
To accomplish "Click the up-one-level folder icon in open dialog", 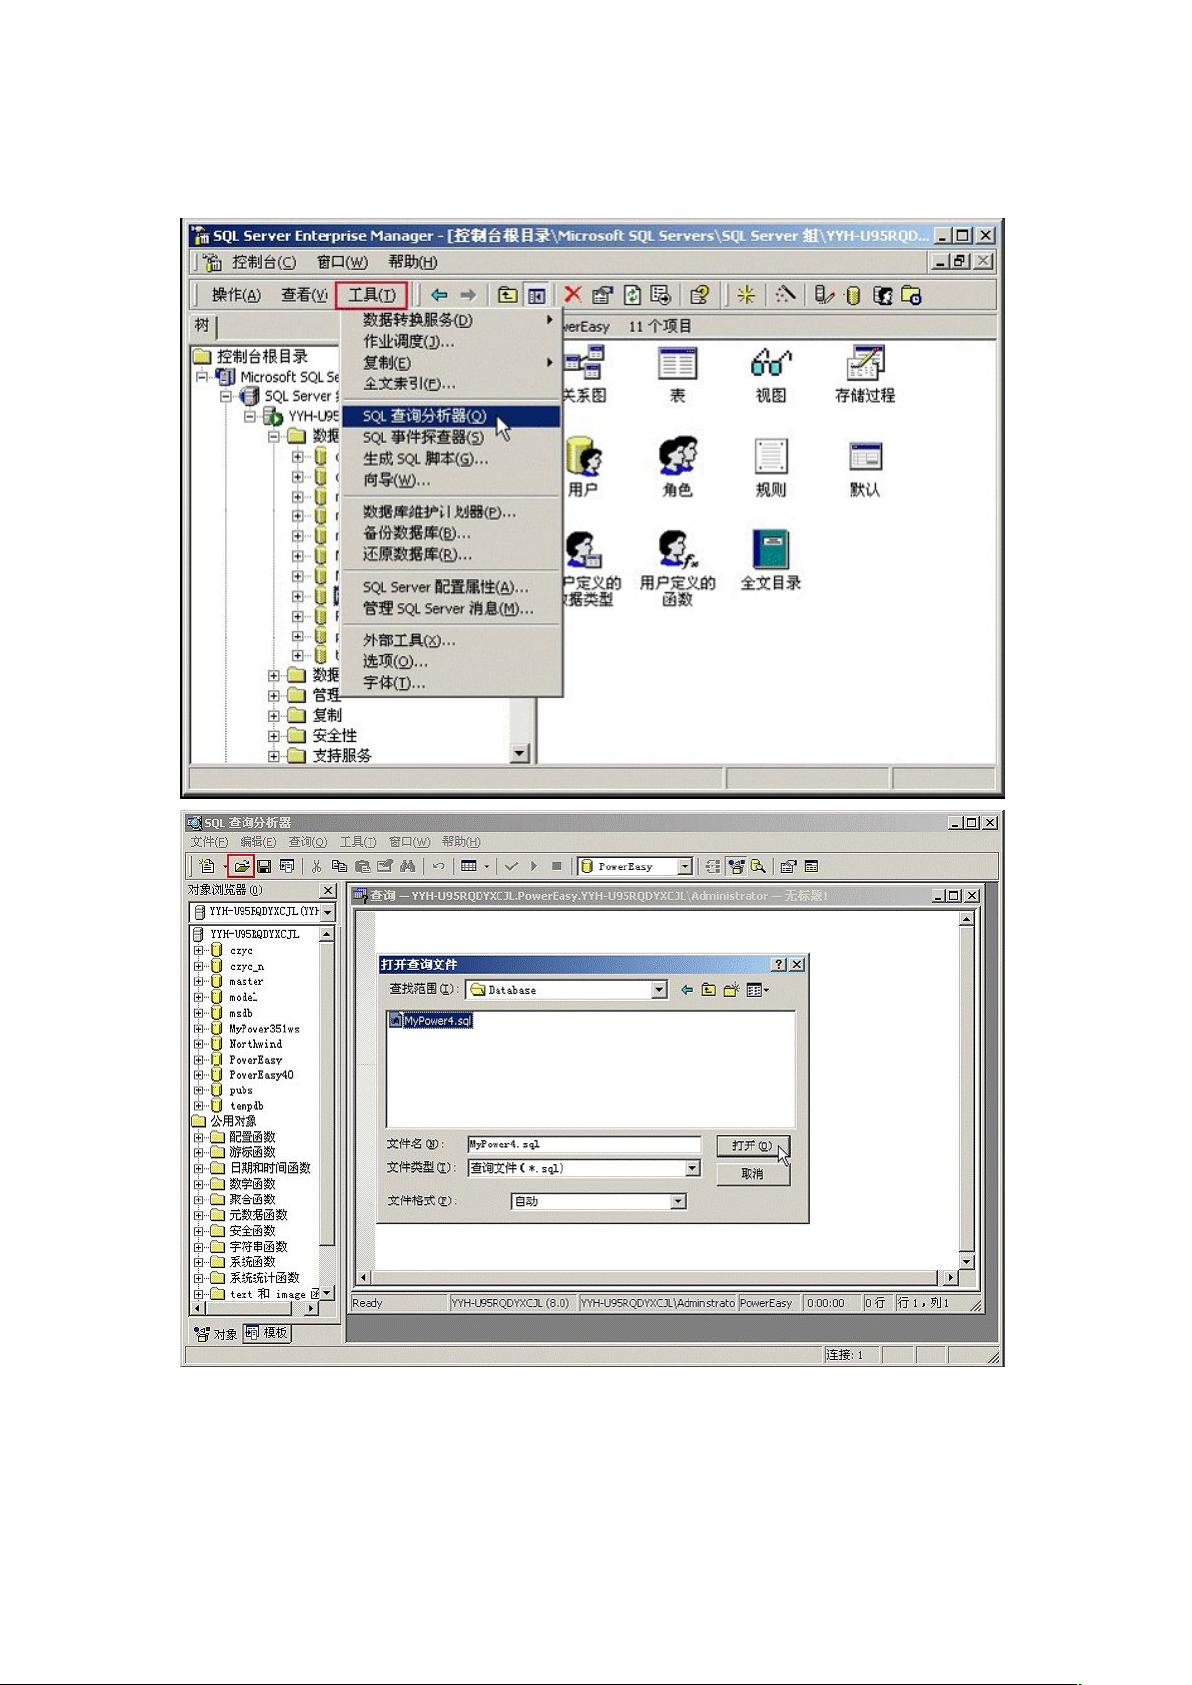I will (708, 990).
